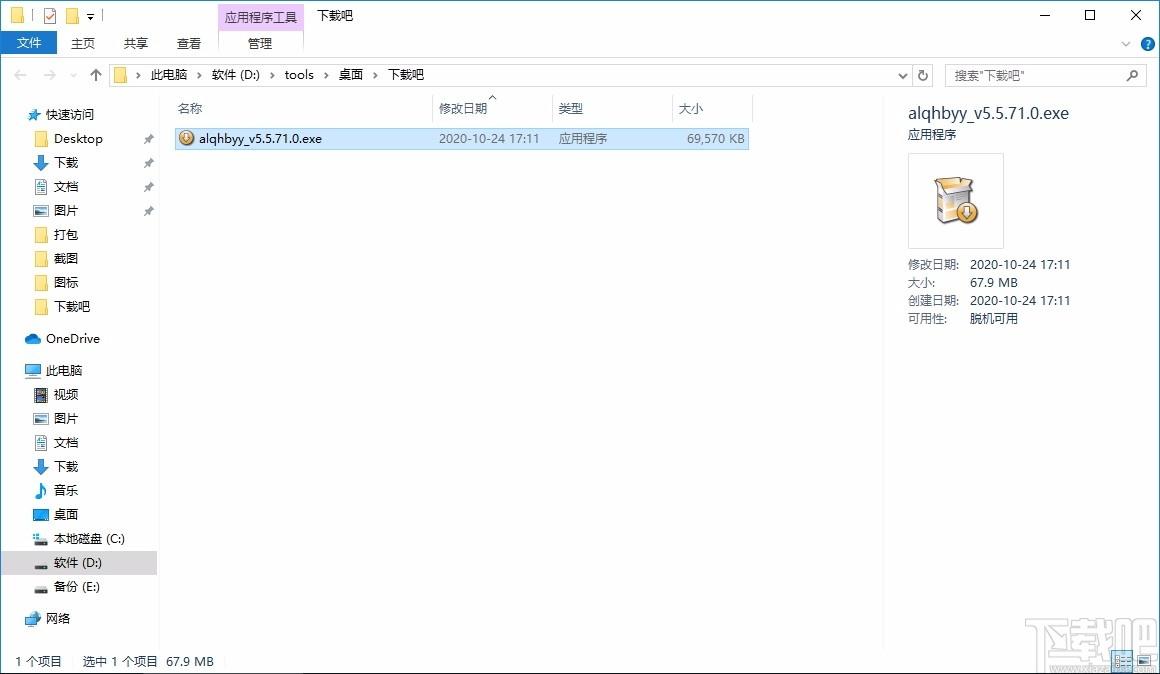Click the 本地磁盘 (C:) drive icon
The width and height of the screenshot is (1160, 674).
coord(41,539)
